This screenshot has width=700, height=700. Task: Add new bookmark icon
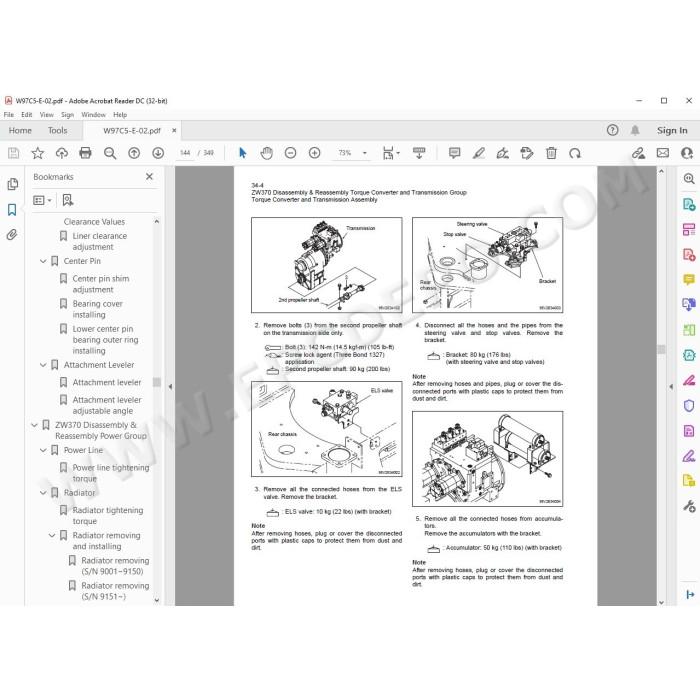point(68,200)
